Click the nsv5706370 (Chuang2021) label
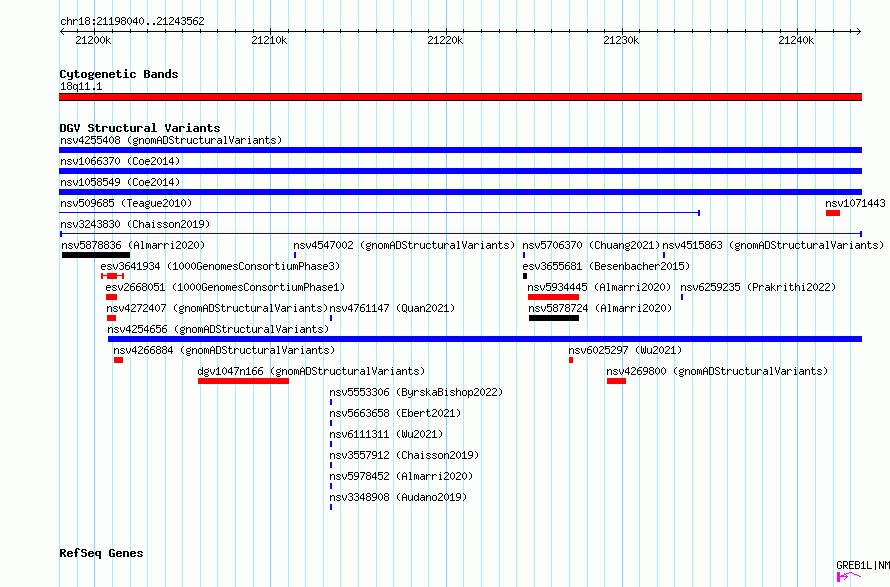Screen dimensions: 890x587 (591, 245)
